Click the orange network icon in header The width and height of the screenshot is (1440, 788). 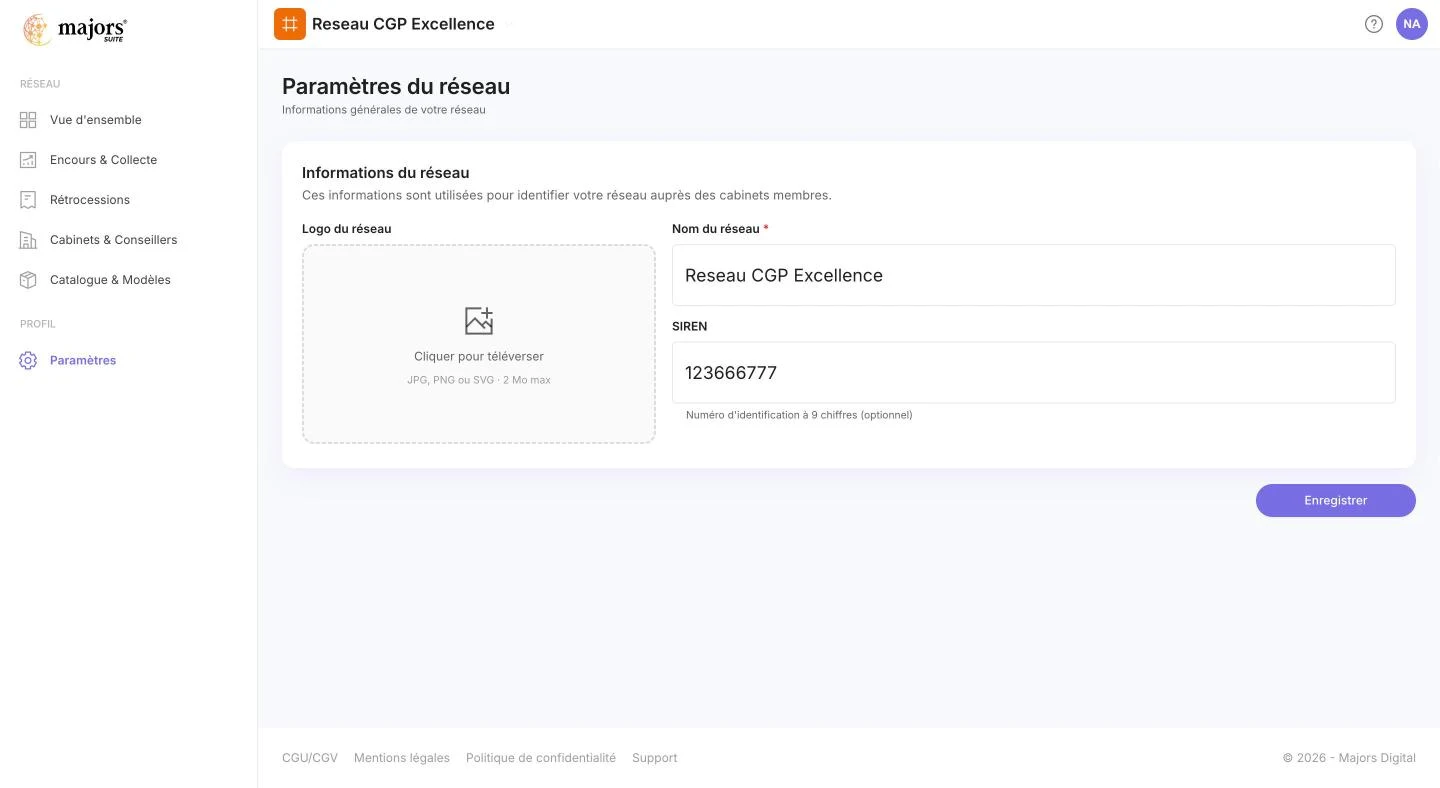[290, 24]
